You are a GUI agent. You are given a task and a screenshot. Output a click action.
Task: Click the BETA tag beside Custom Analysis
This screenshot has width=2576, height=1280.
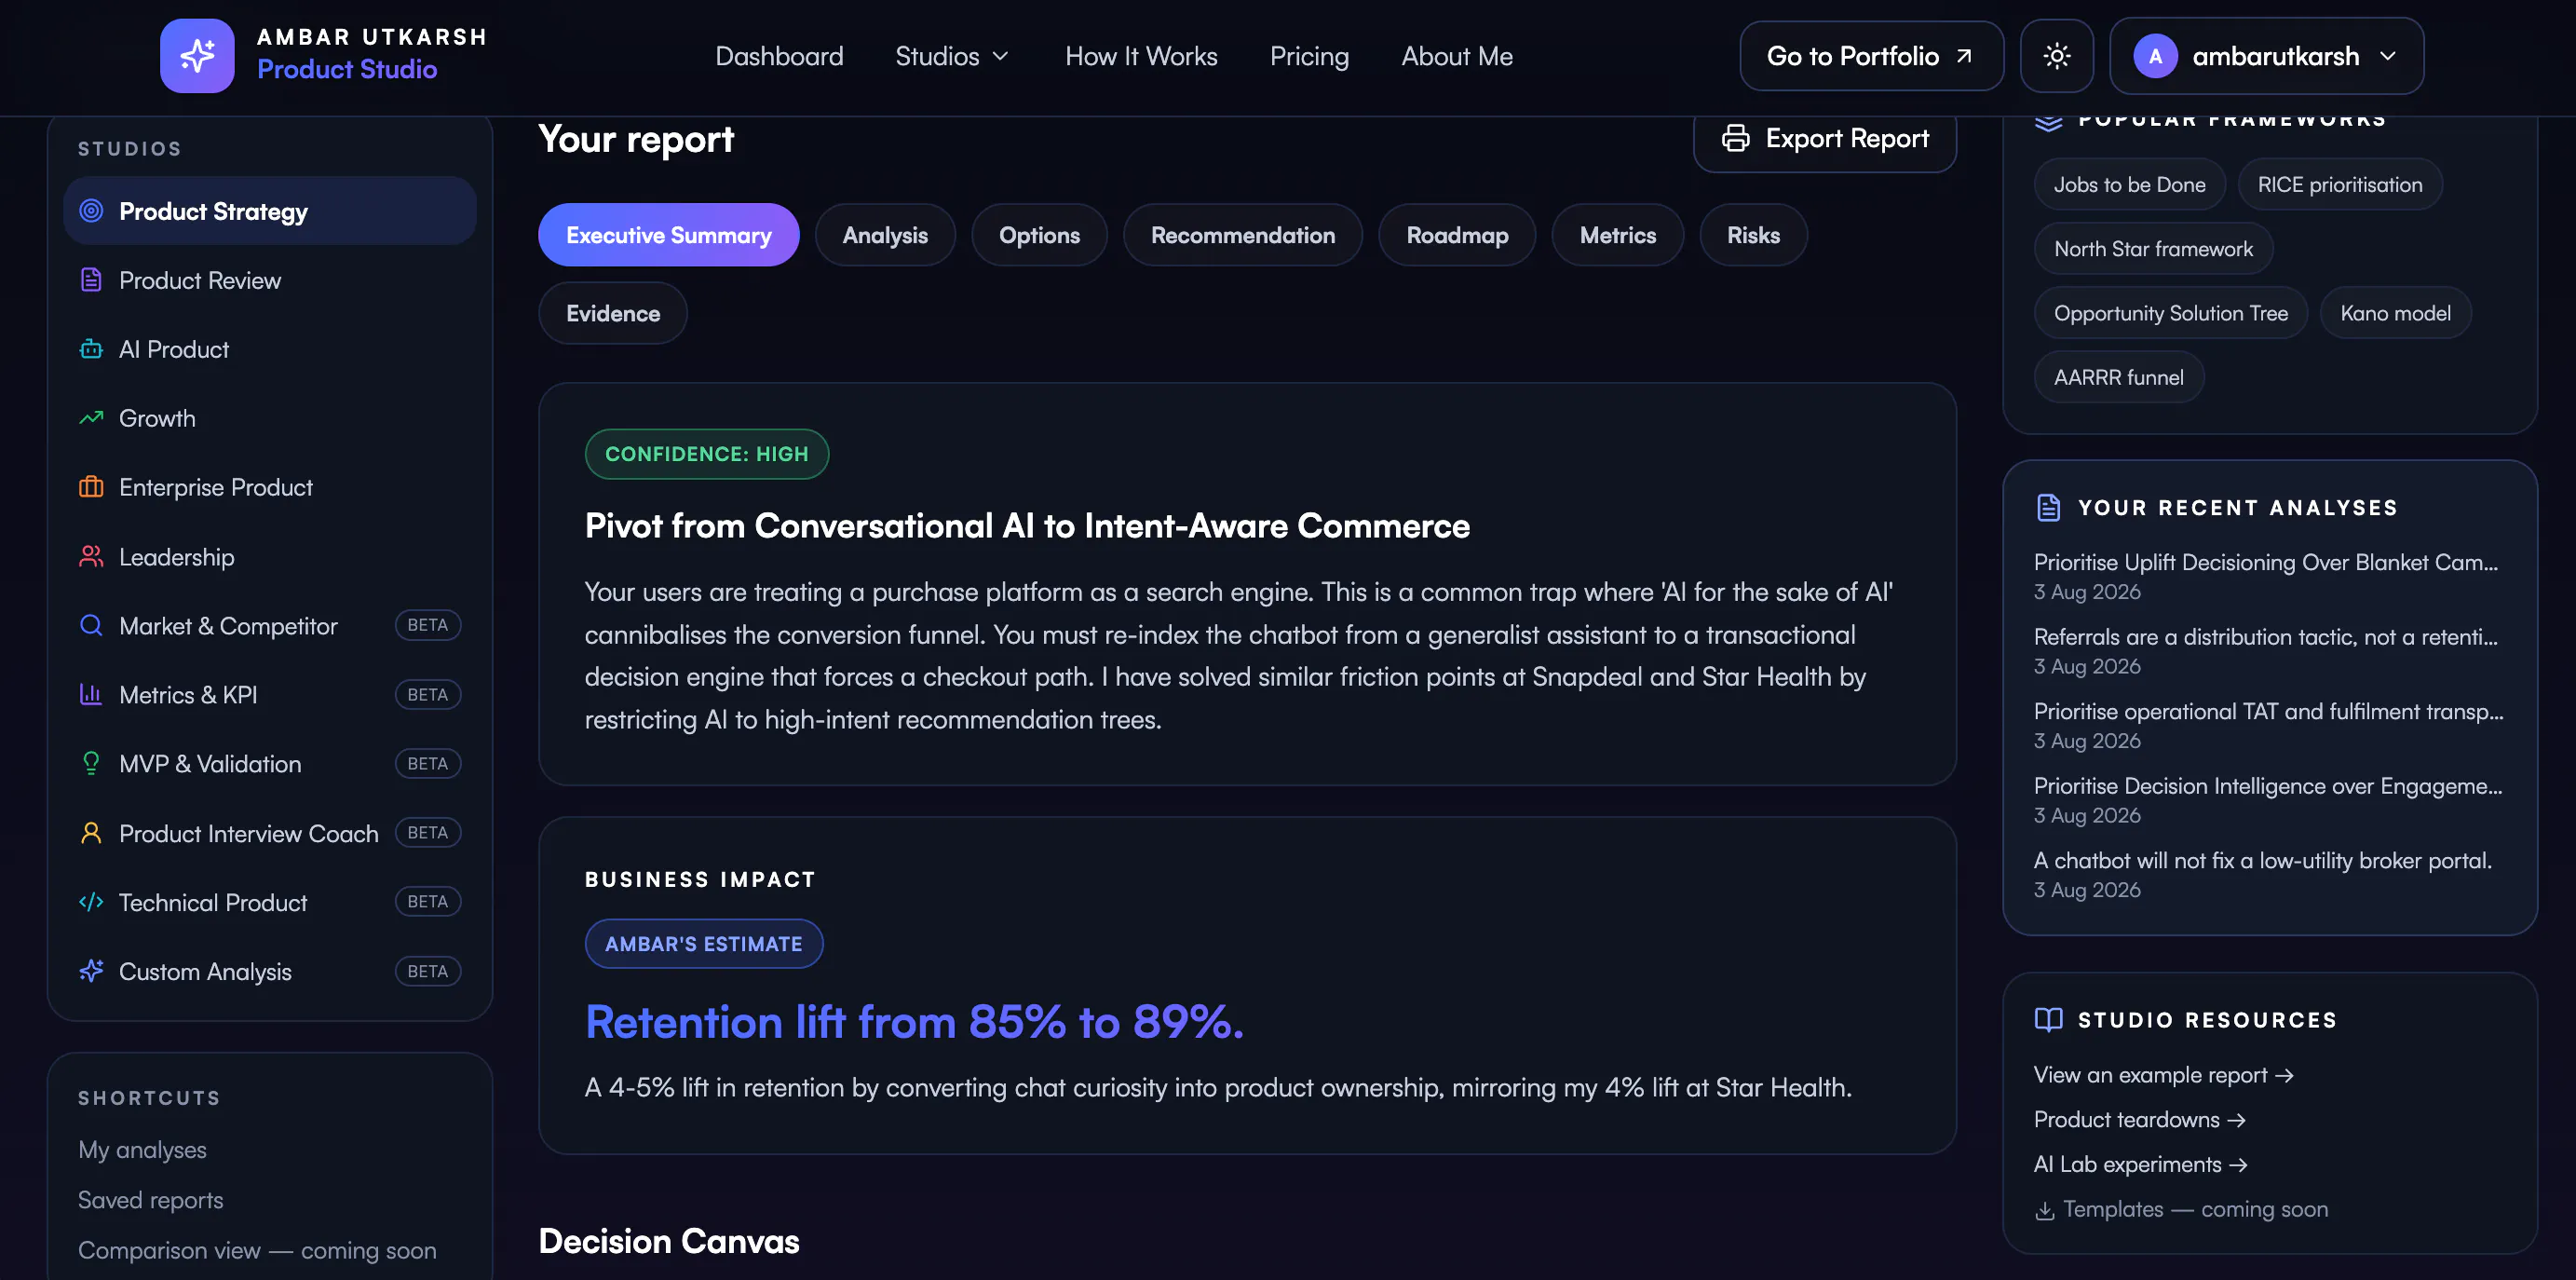(x=427, y=971)
